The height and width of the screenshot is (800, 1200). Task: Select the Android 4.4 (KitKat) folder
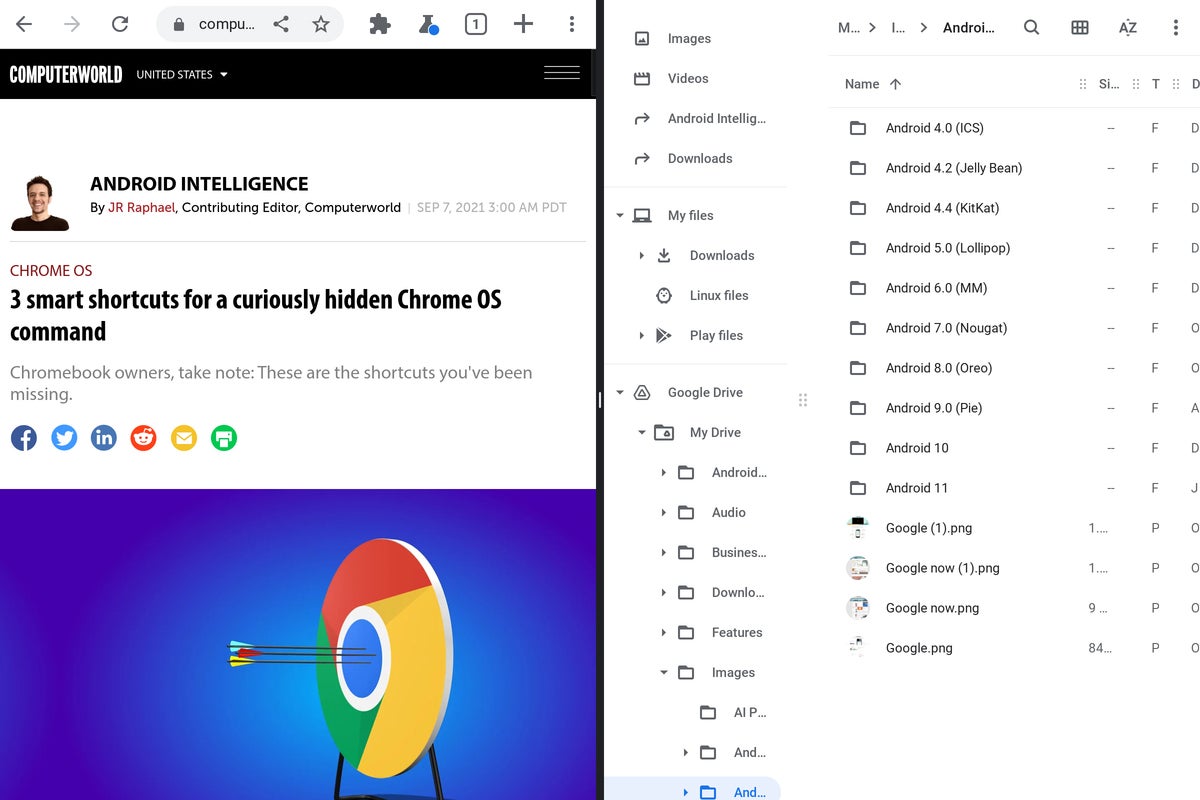tap(1014, 208)
